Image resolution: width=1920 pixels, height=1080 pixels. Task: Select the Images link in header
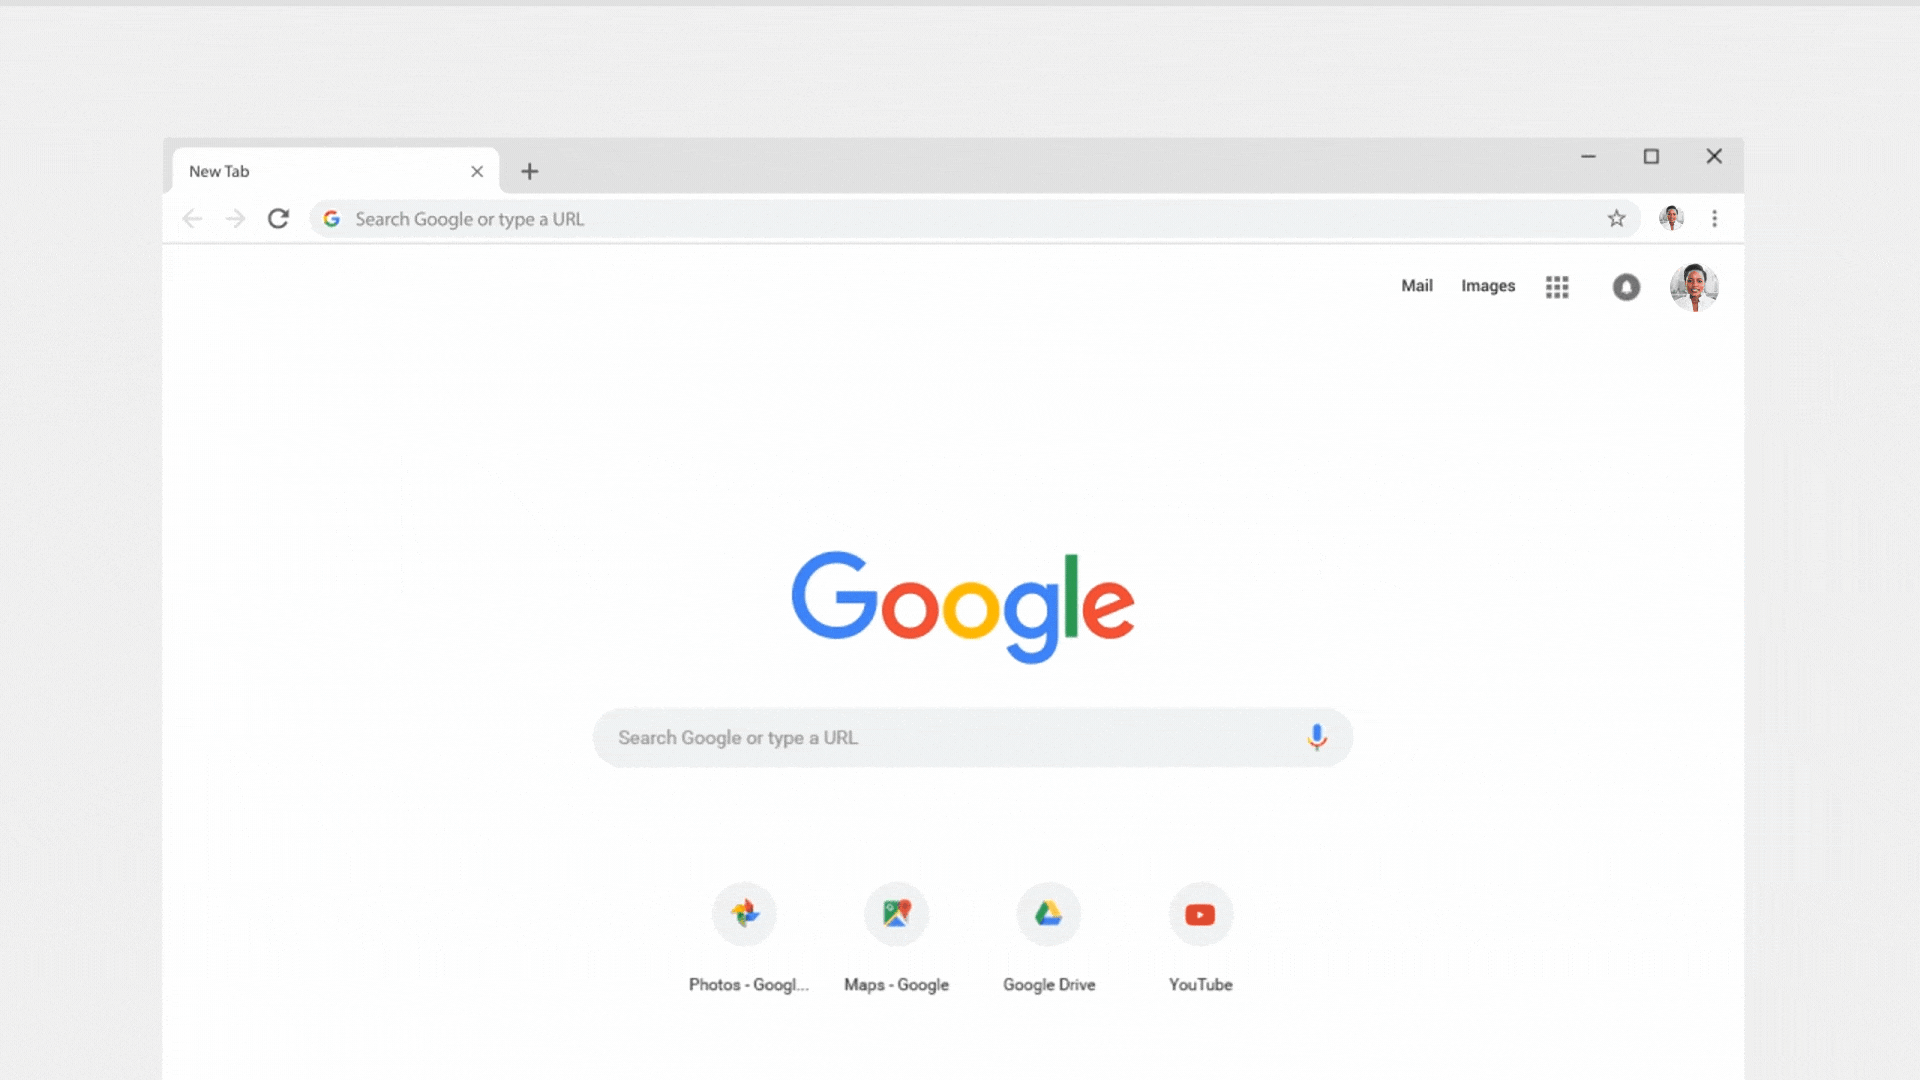pyautogui.click(x=1487, y=285)
